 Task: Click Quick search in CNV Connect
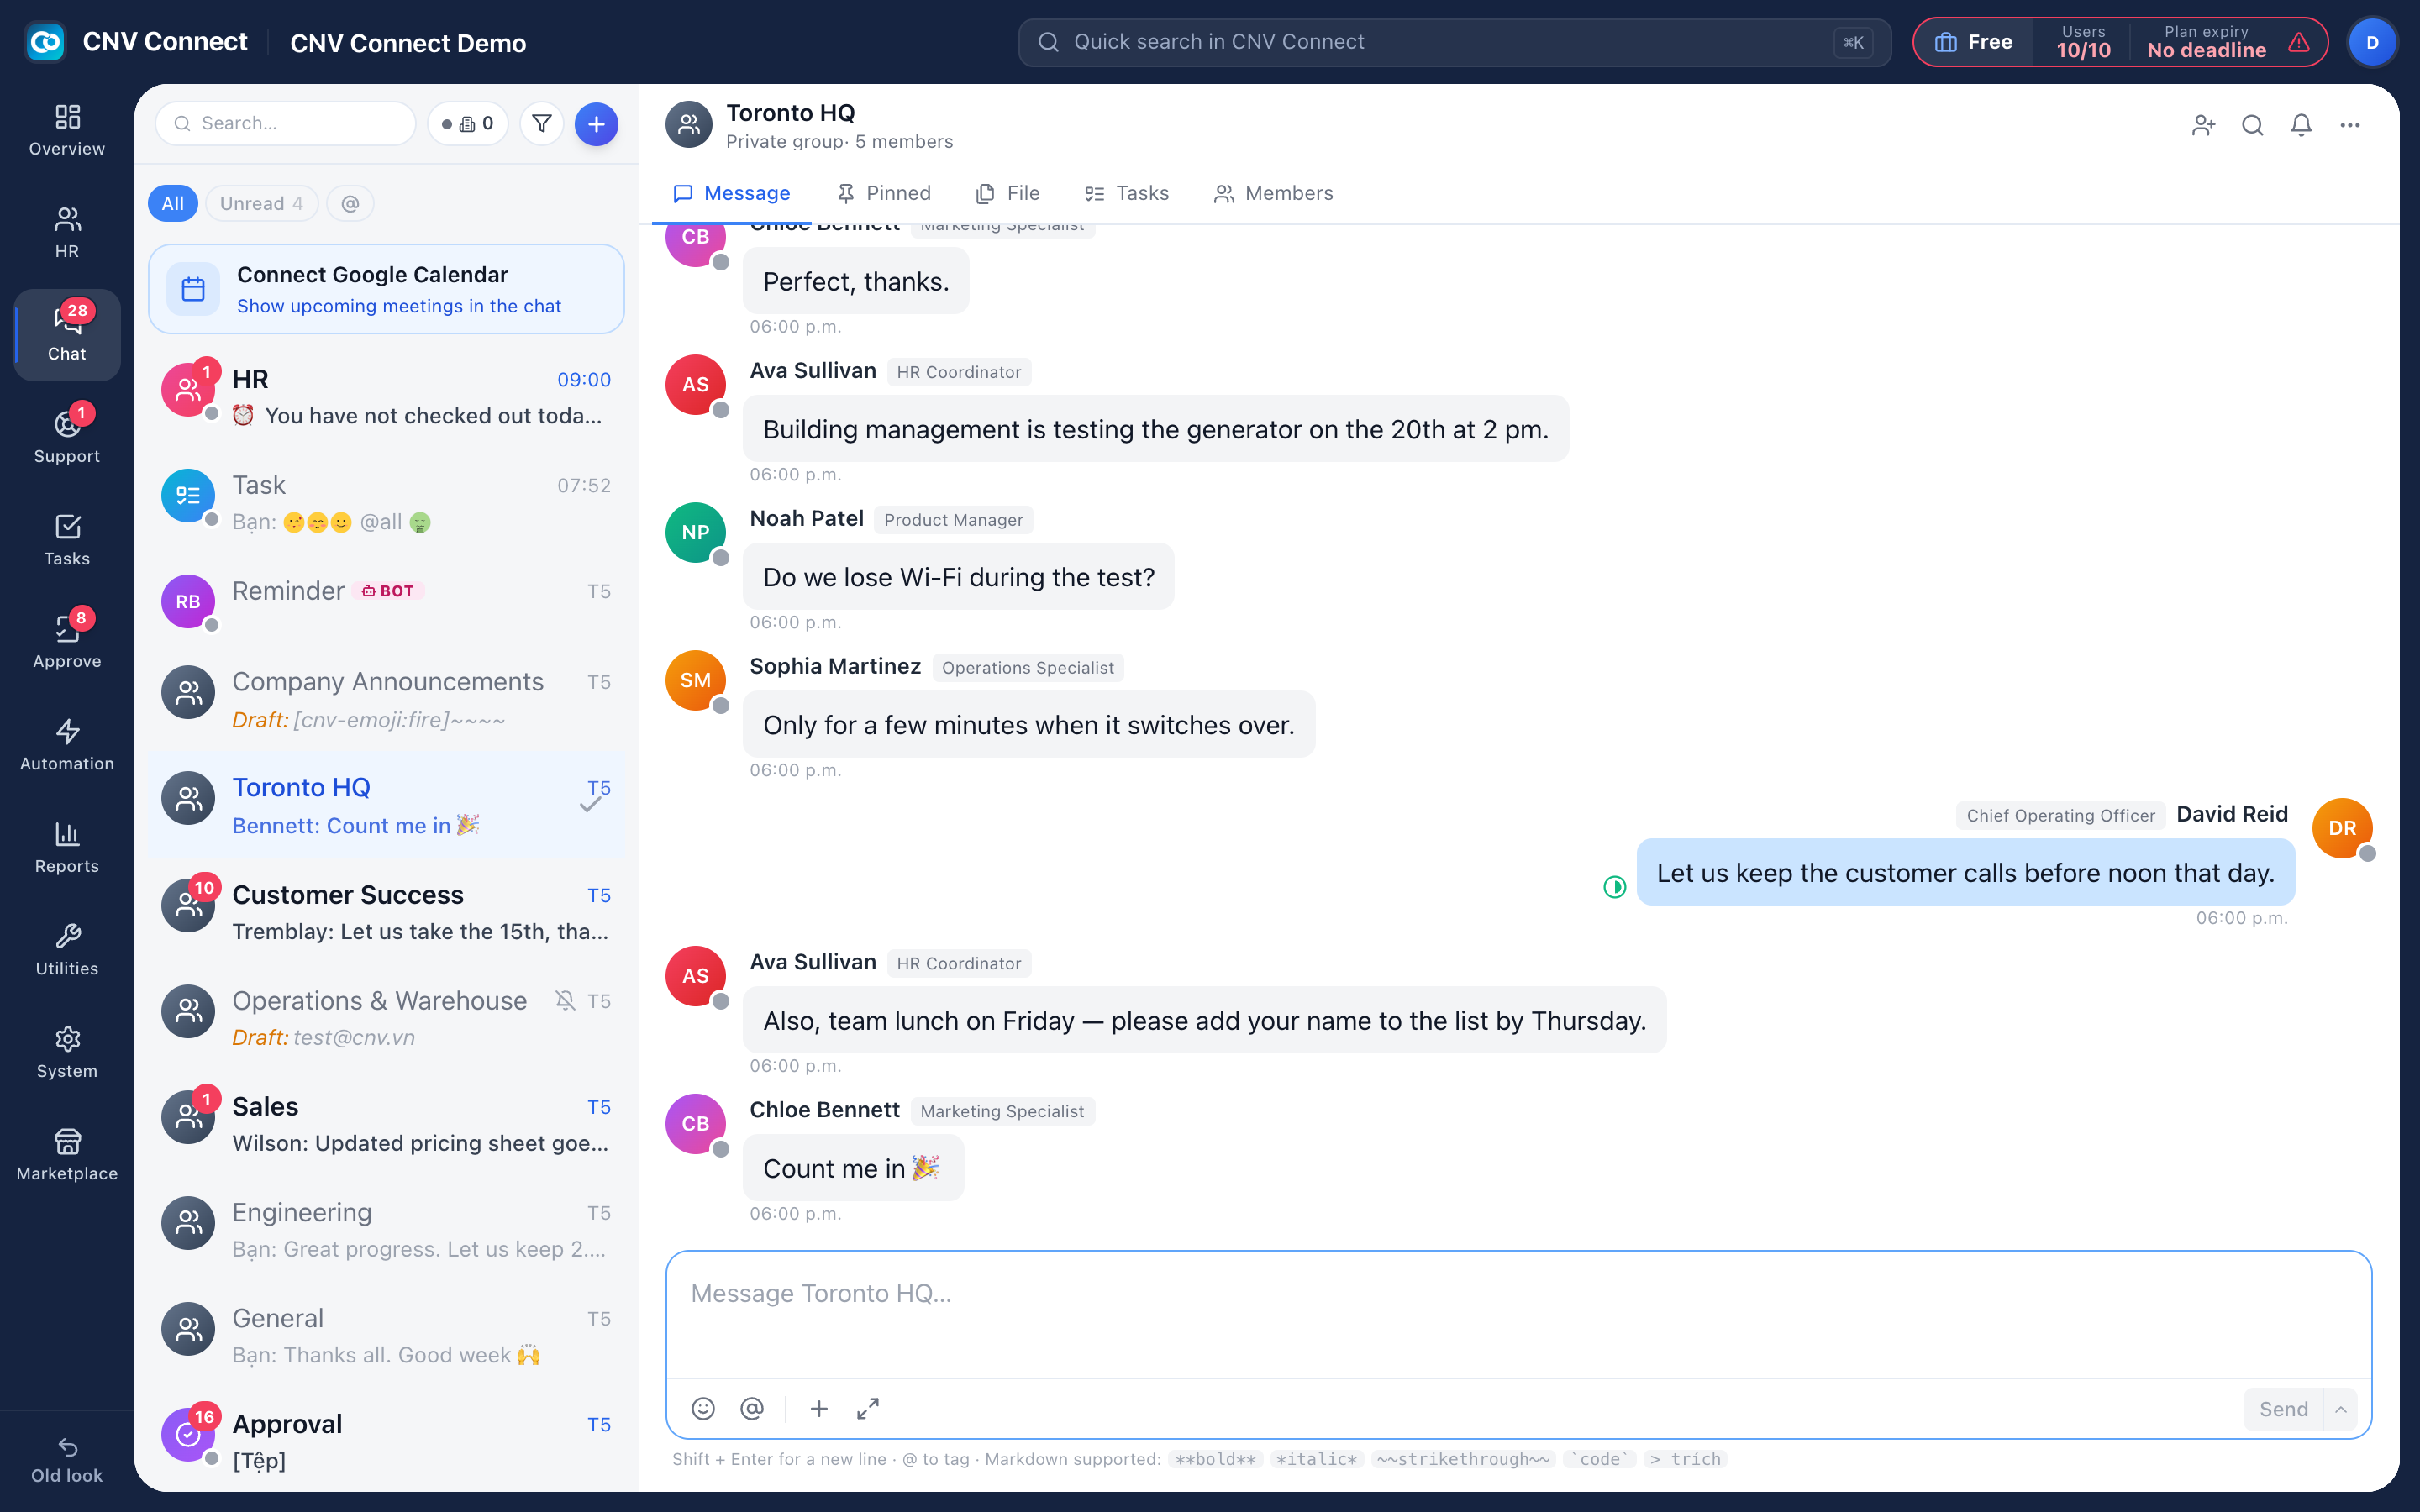(1454, 42)
